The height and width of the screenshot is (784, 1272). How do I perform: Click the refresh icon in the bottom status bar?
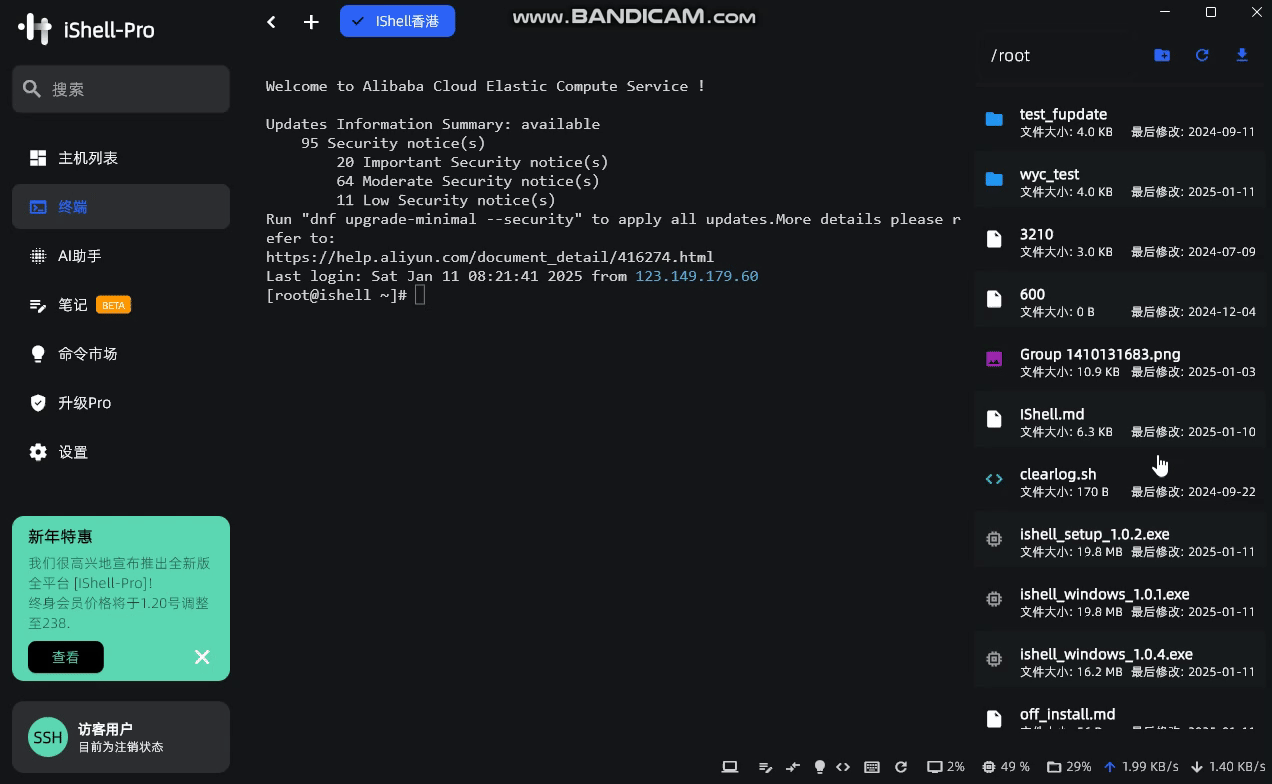901,767
